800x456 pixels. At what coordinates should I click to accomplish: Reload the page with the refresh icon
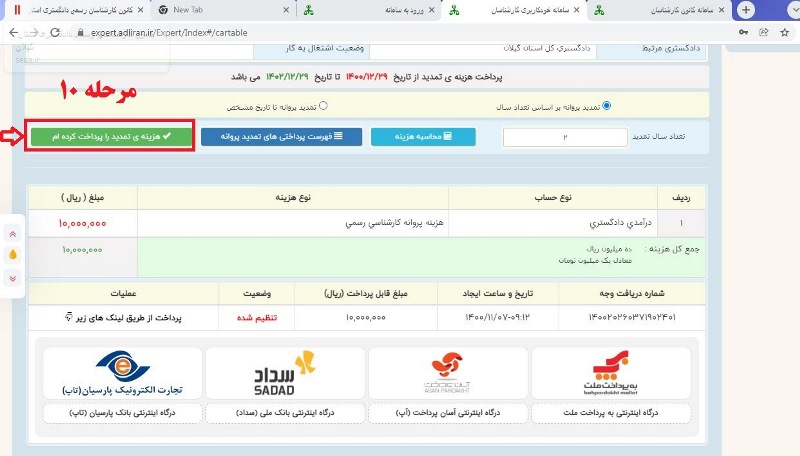[x=55, y=33]
